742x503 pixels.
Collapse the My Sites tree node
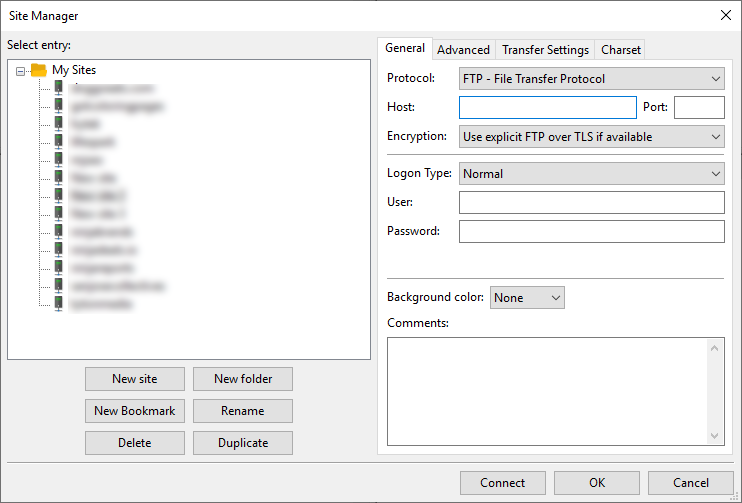point(20,71)
